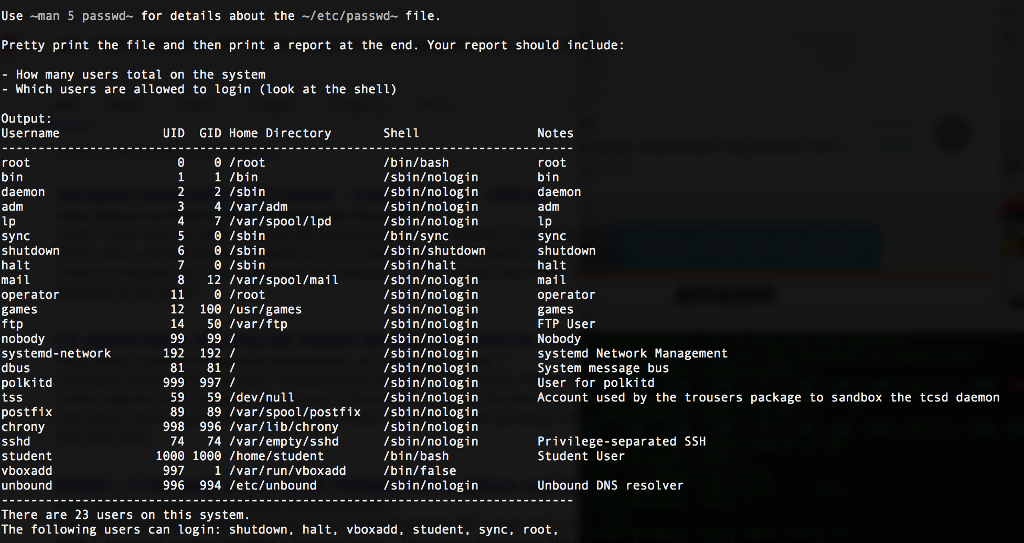Click the 'There are 23 users' summary line
Screen dimensions: 1024x543
[125, 515]
